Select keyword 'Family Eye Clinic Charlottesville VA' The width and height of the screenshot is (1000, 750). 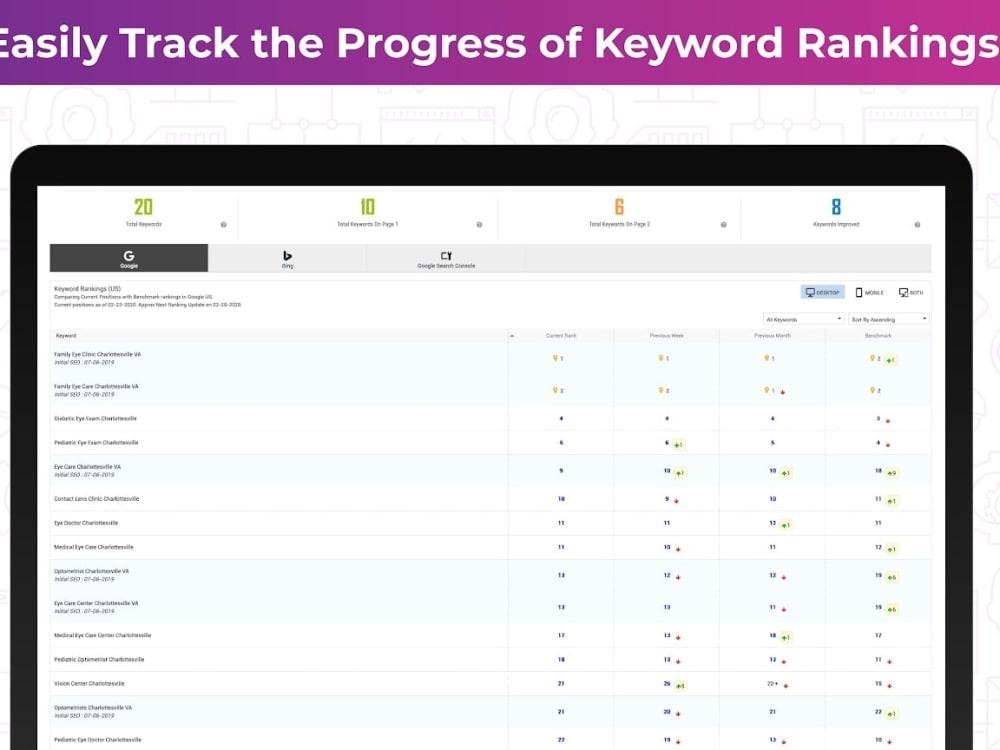(x=98, y=354)
